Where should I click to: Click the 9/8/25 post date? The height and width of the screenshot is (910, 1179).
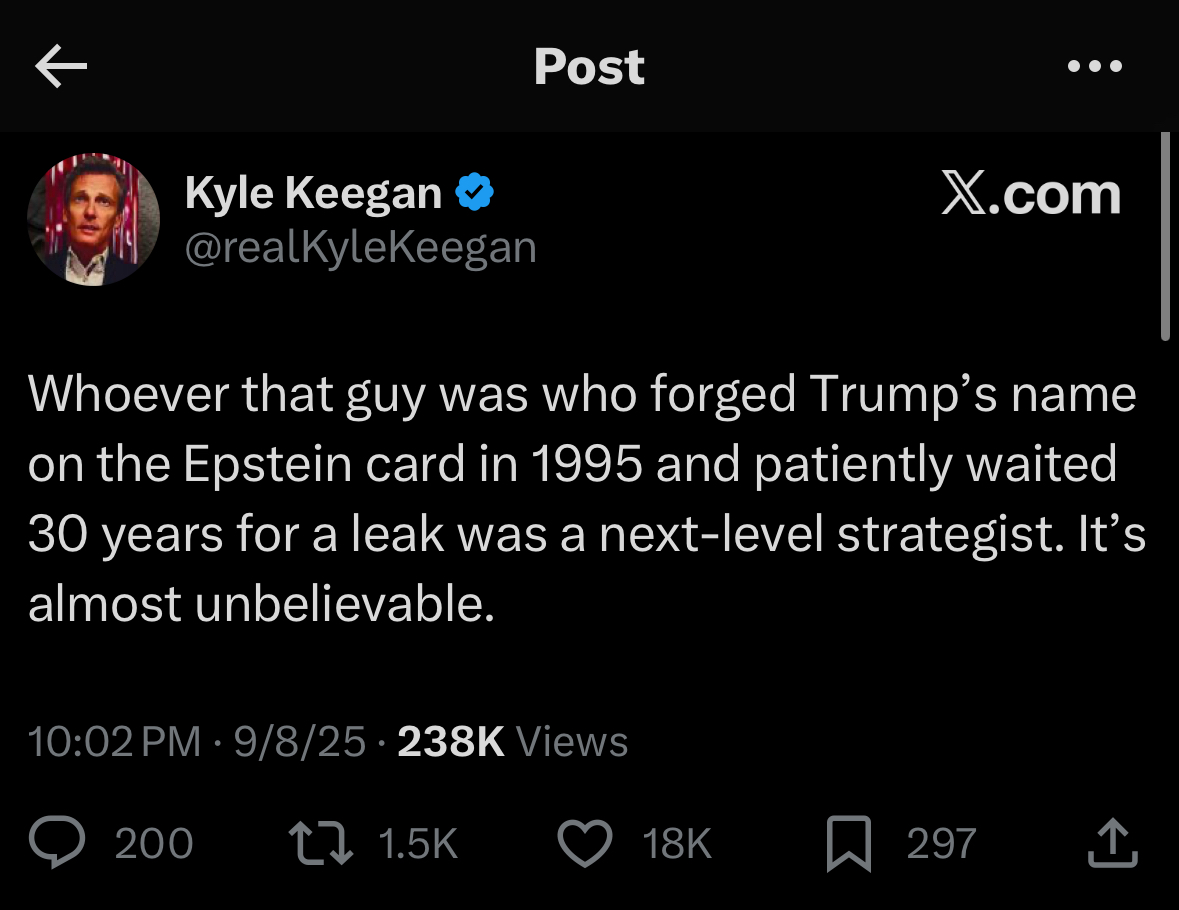point(298,742)
